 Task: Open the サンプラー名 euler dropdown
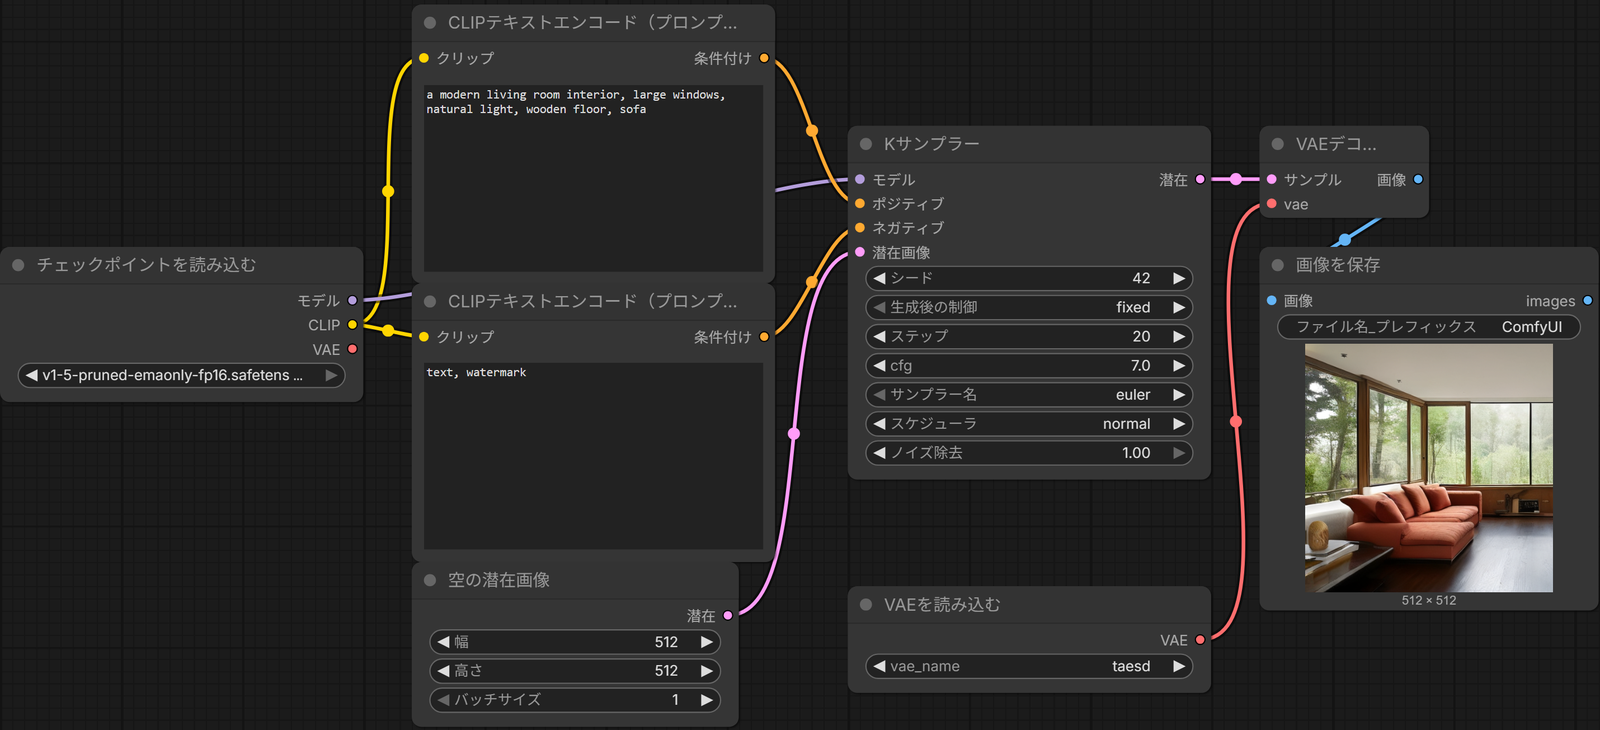coord(1029,395)
